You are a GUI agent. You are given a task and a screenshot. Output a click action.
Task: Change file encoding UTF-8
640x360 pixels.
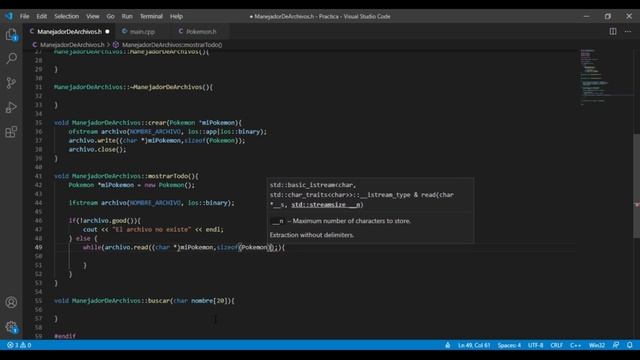(536, 345)
